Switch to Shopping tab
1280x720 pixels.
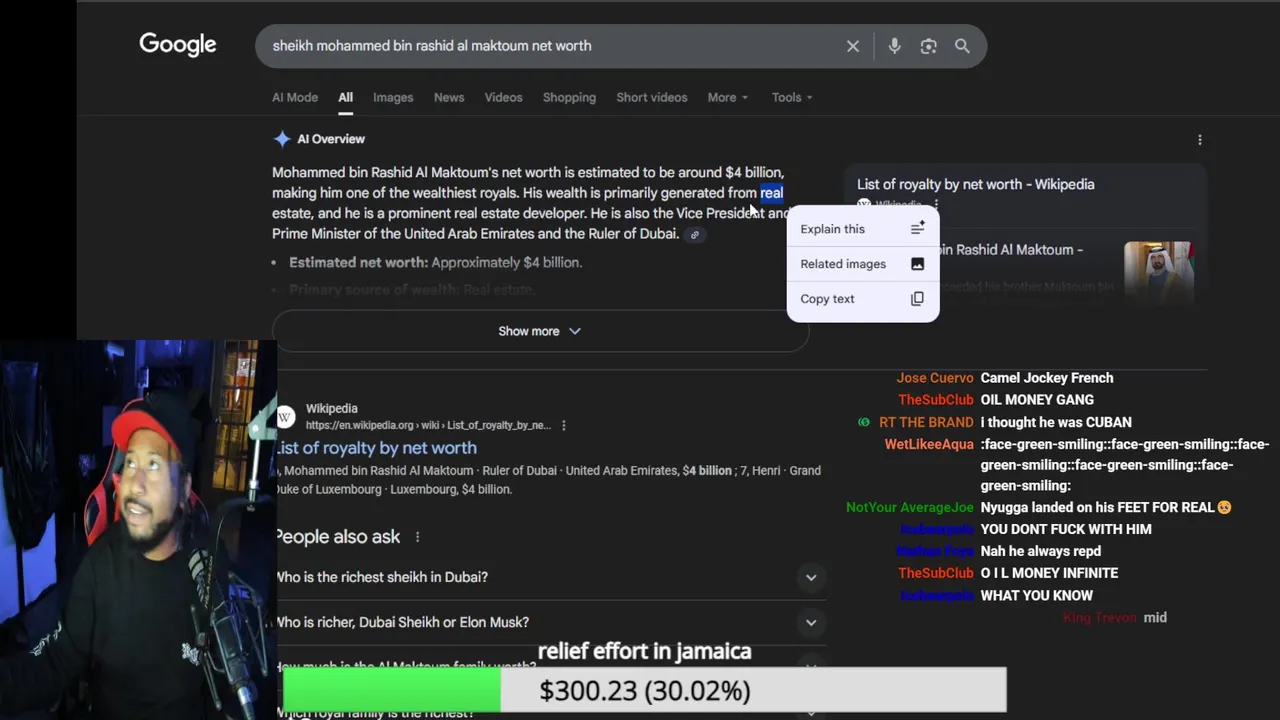point(569,97)
